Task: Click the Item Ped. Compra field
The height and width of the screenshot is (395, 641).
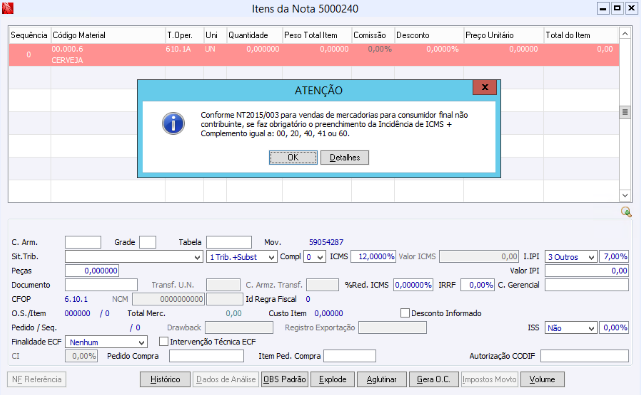Action: point(350,356)
